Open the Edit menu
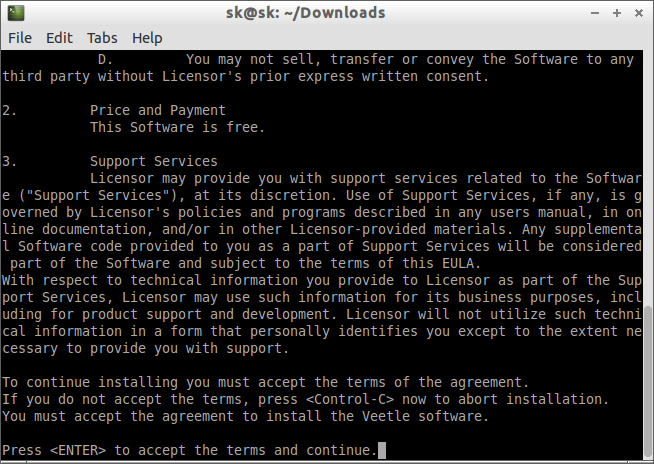This screenshot has width=654, height=464. 59,38
